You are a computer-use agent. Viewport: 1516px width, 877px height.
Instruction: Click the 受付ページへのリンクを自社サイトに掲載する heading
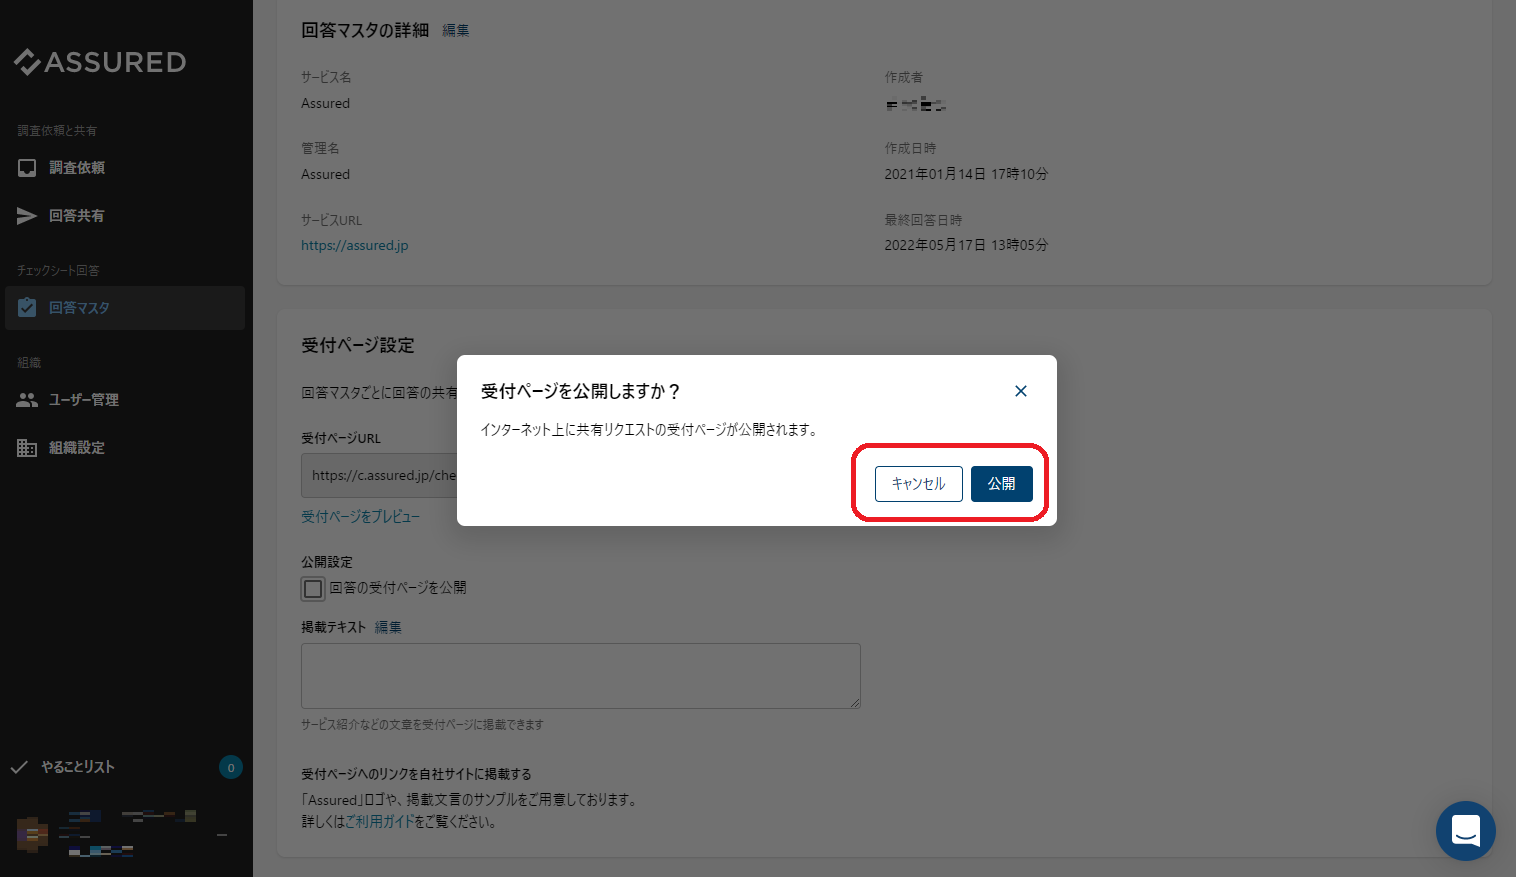pyautogui.click(x=416, y=774)
